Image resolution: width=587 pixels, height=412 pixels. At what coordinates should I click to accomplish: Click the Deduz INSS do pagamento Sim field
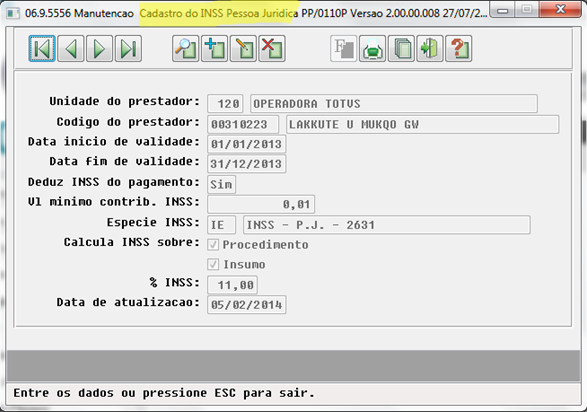coord(222,184)
